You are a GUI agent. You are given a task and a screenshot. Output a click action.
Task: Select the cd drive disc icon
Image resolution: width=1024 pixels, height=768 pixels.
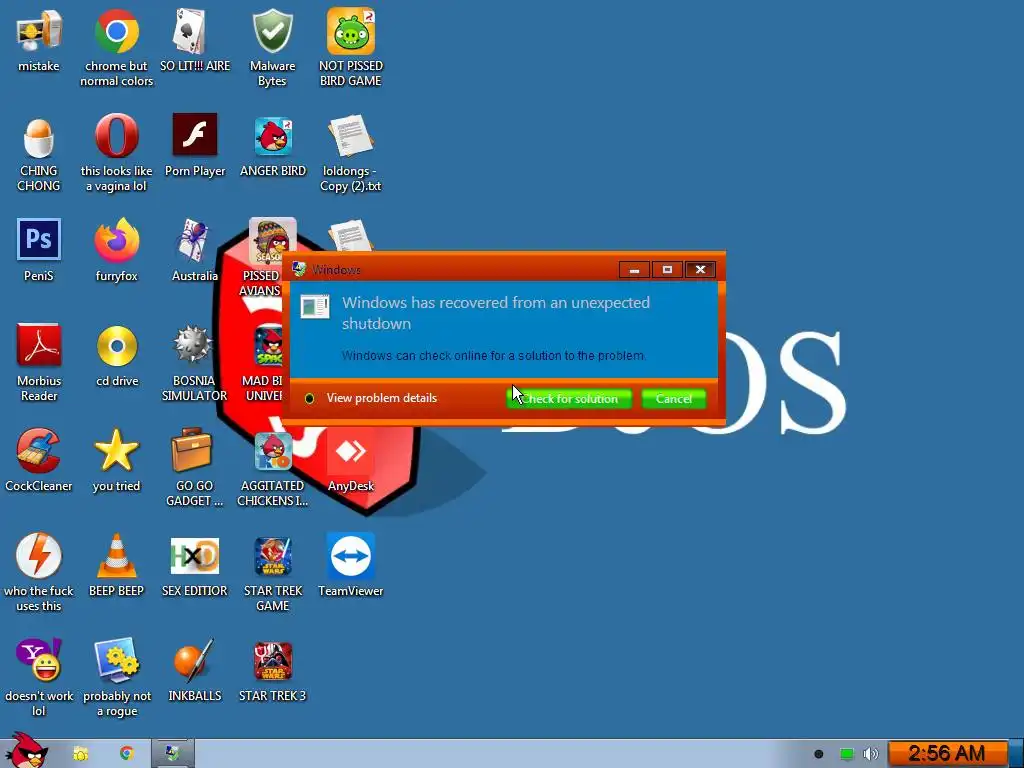(116, 345)
